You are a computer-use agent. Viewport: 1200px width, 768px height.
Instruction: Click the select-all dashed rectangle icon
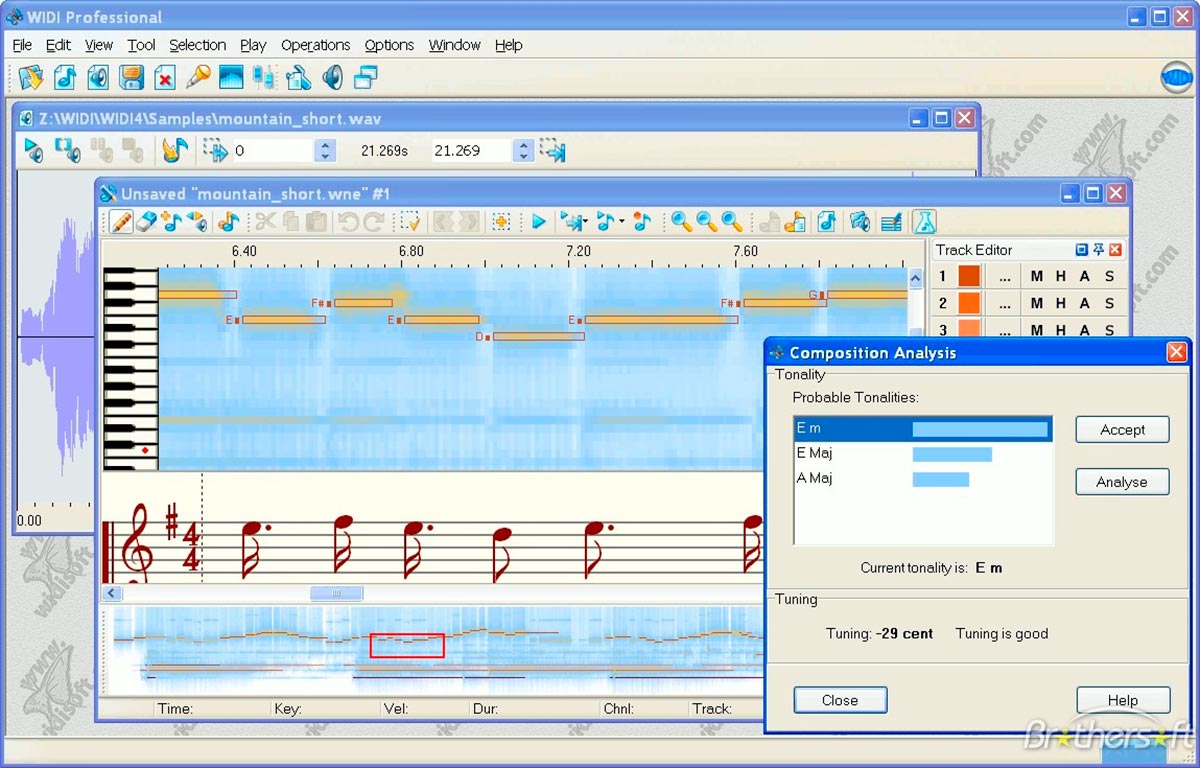(x=410, y=221)
